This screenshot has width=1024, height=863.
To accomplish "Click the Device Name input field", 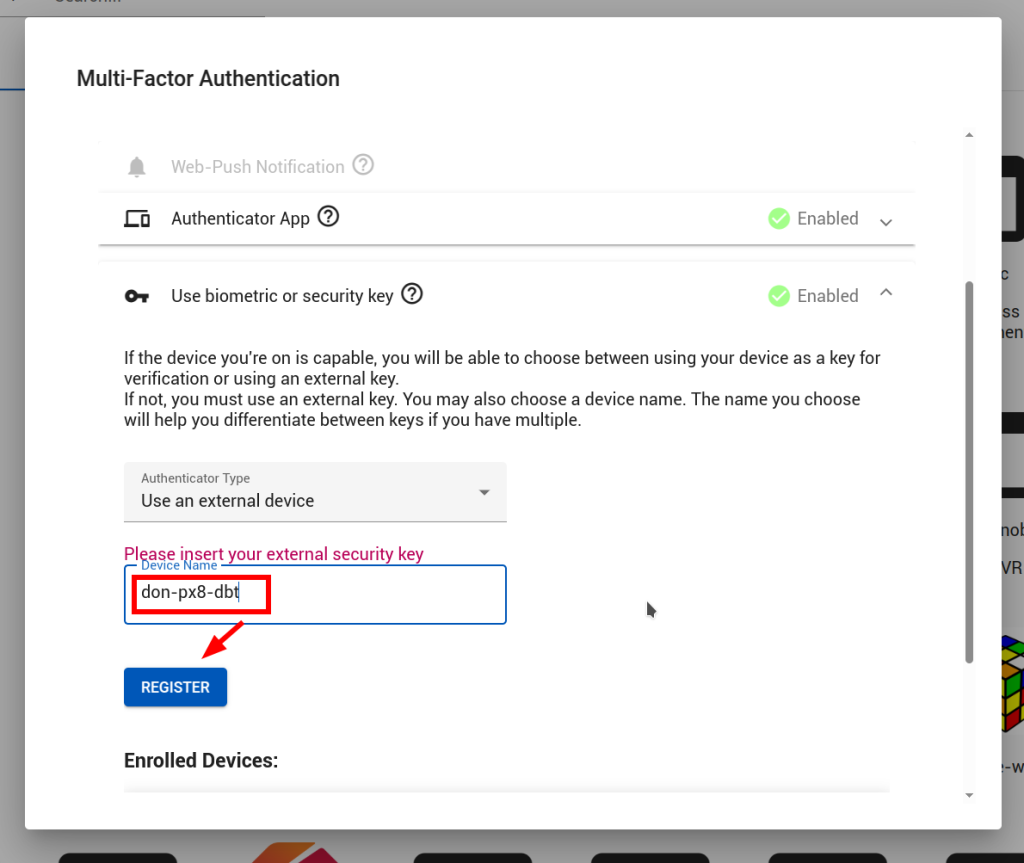I will click(x=315, y=594).
